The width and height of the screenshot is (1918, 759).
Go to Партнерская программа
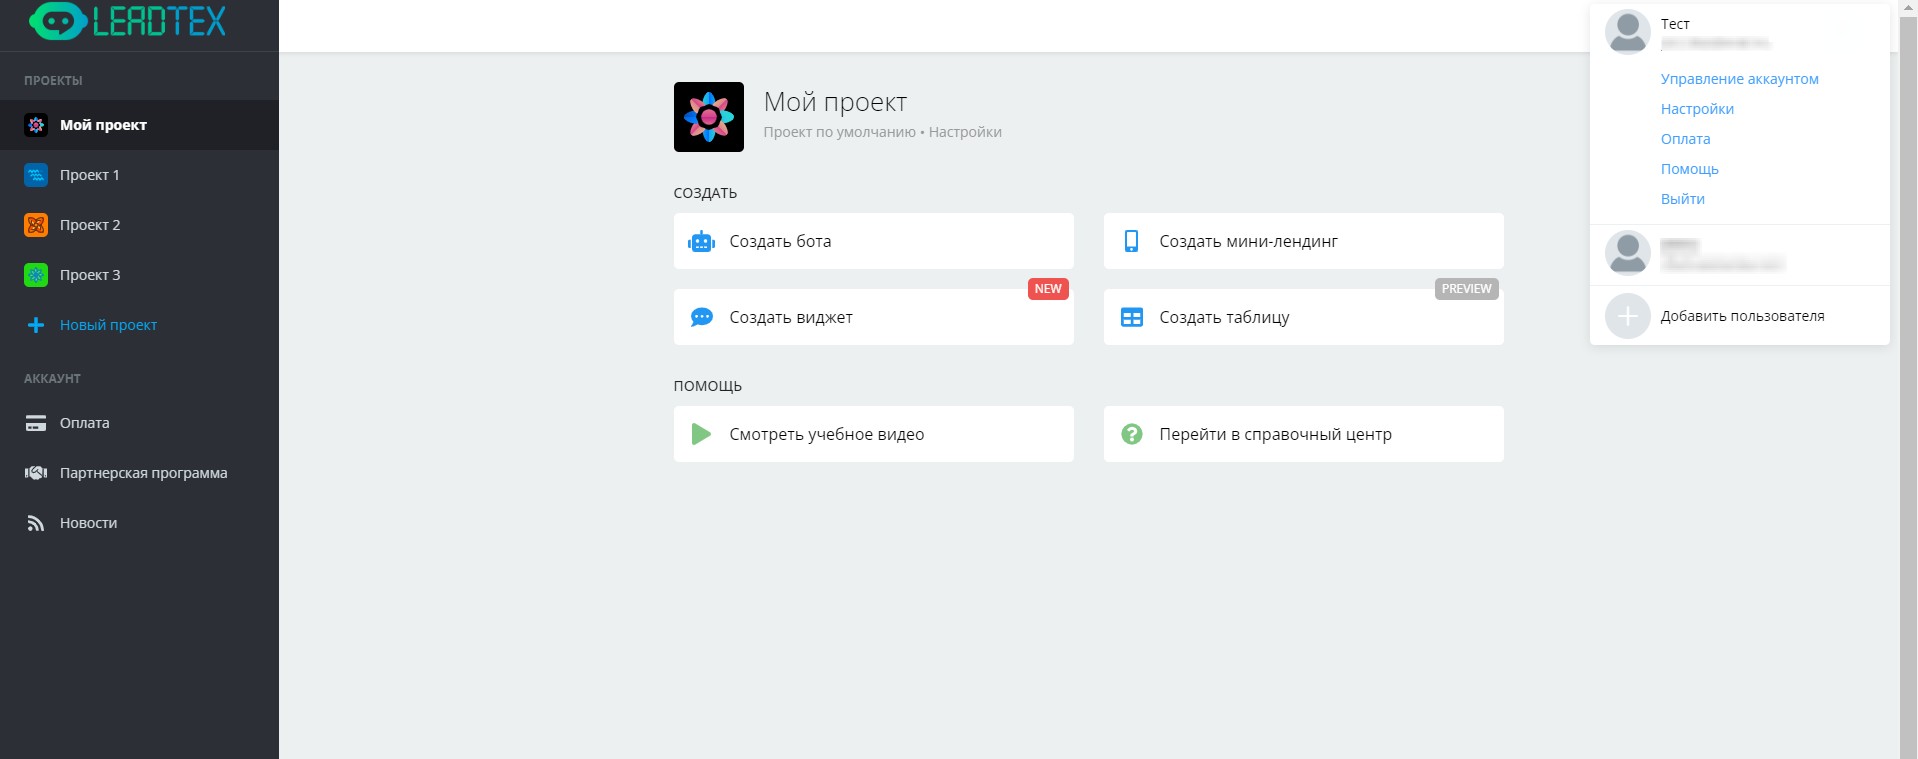pos(143,473)
